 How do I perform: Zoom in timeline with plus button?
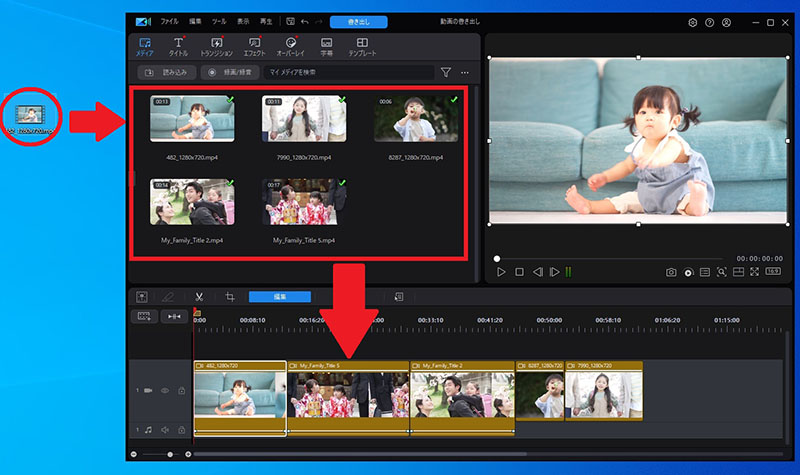pos(188,454)
